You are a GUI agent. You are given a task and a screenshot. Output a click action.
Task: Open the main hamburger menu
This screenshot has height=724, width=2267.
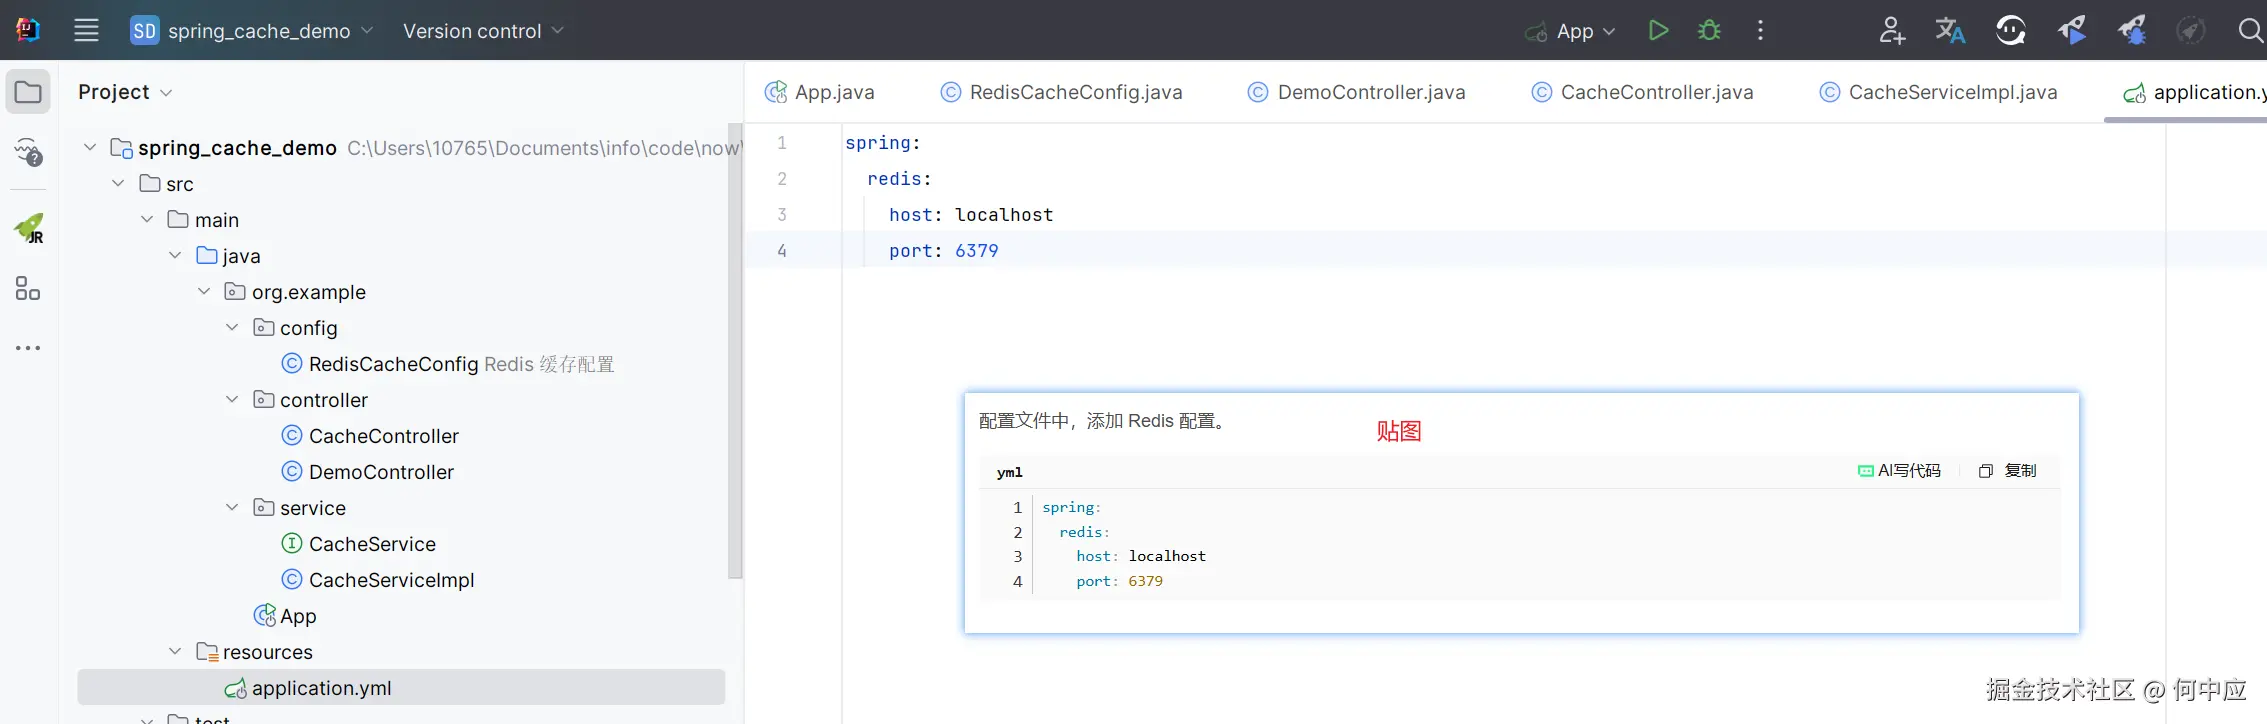point(86,30)
